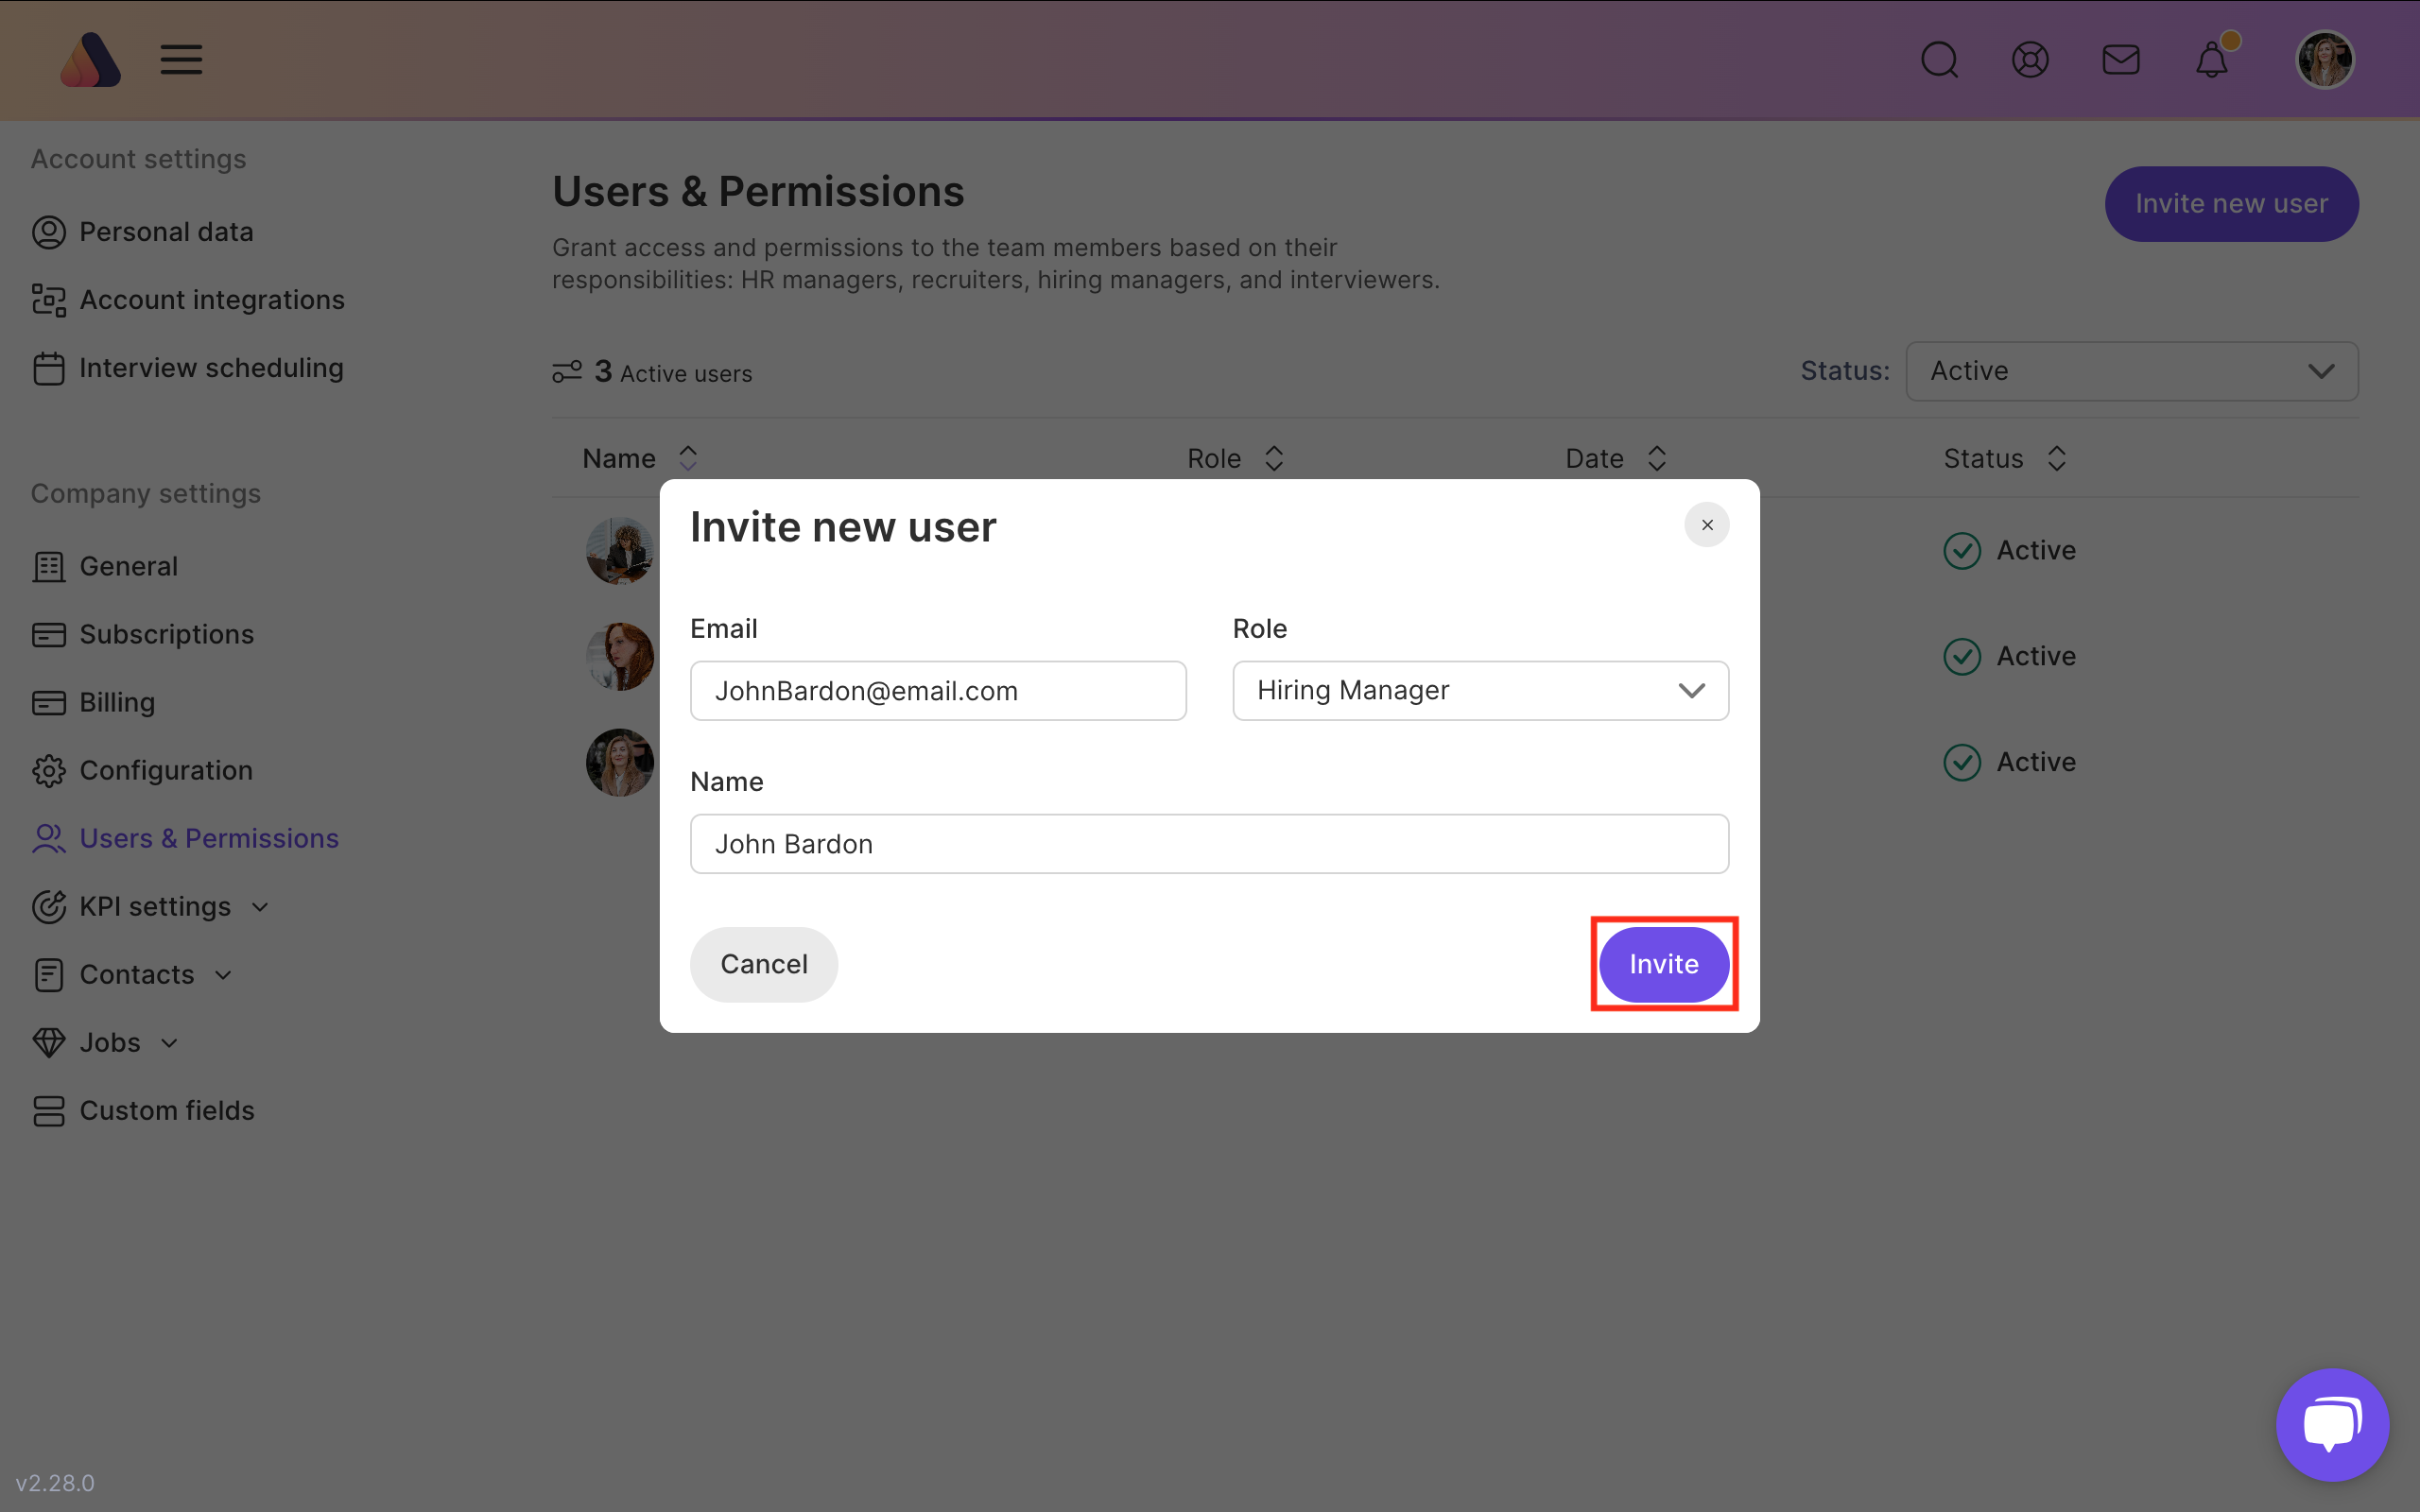2420x1512 pixels.
Task: Open the mail envelope icon
Action: (x=2121, y=60)
